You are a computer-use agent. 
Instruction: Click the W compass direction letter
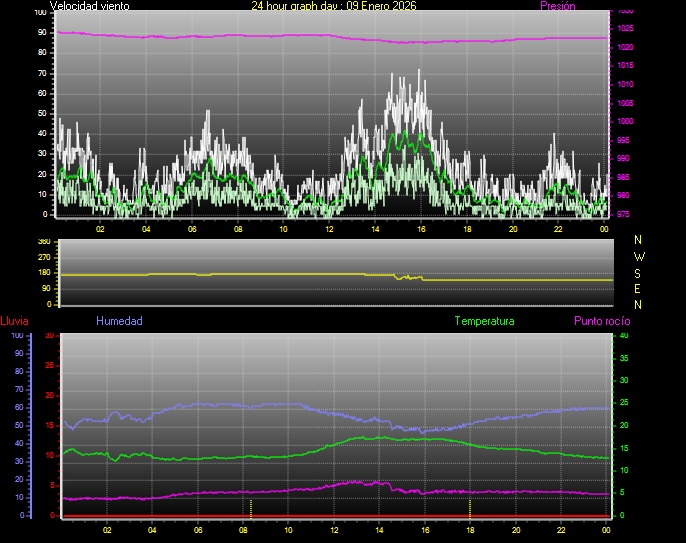click(x=639, y=256)
